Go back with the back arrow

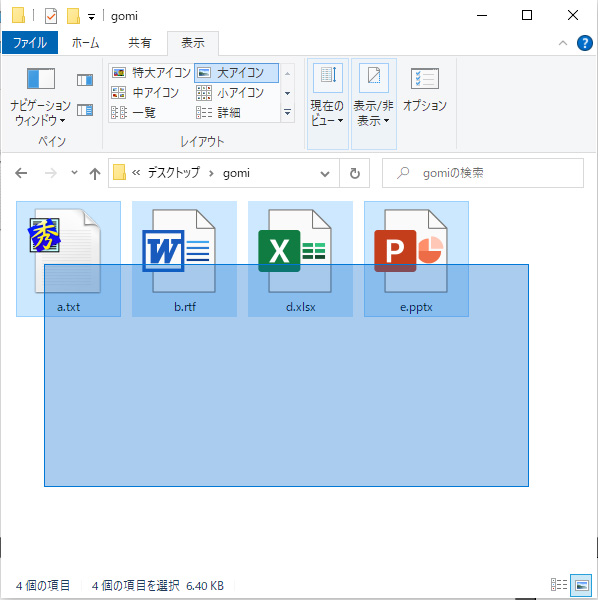click(21, 173)
